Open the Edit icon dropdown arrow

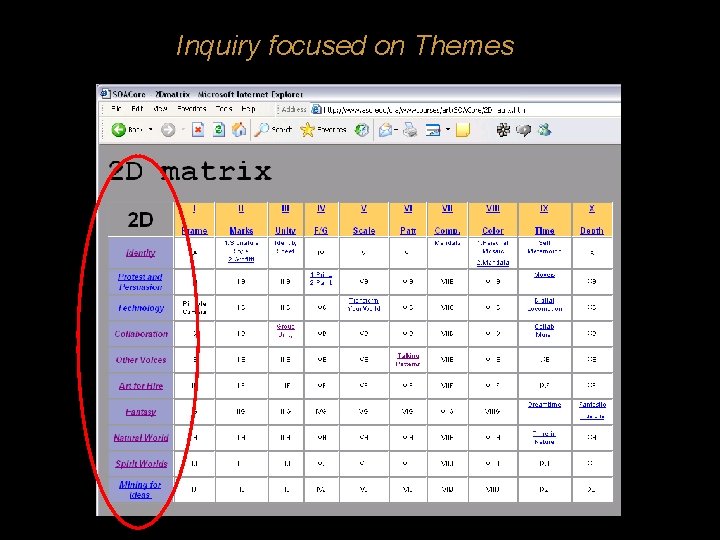[447, 130]
